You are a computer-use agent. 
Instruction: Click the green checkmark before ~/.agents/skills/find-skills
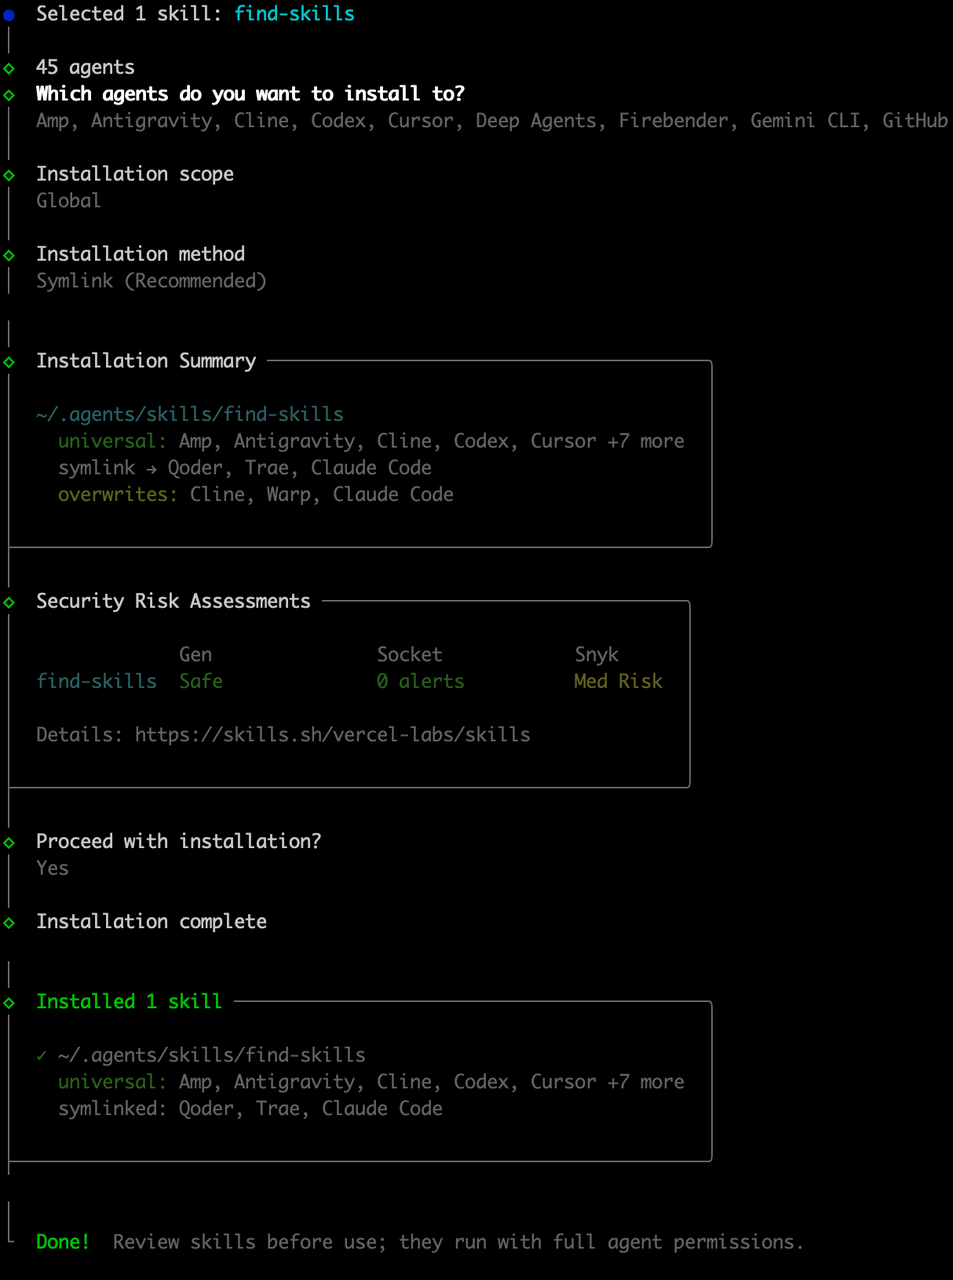42,1055
